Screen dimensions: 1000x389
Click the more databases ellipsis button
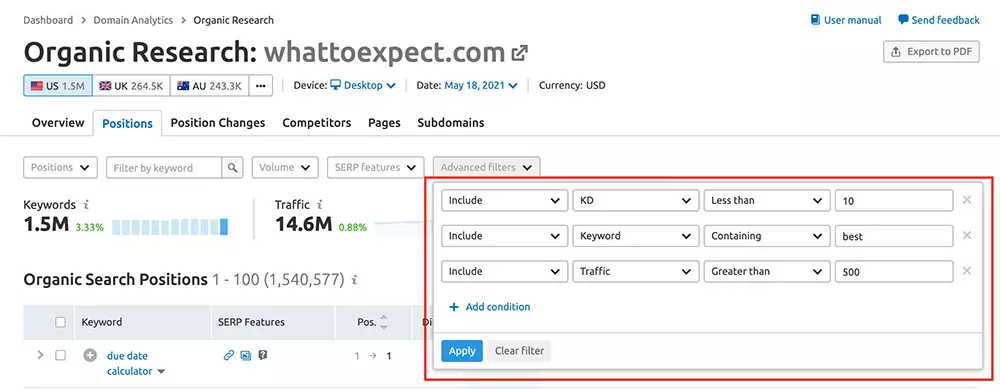pos(260,85)
